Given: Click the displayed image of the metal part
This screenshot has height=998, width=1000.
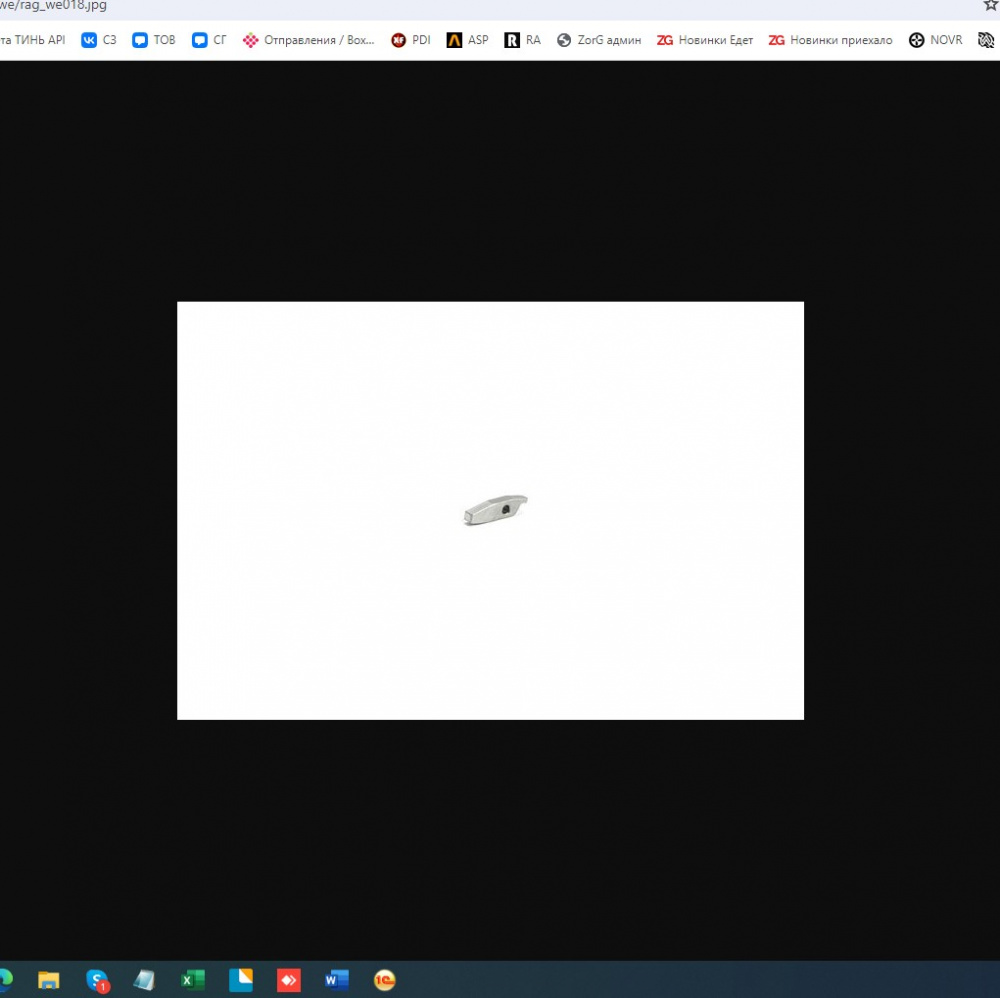Looking at the screenshot, I should tap(490, 511).
